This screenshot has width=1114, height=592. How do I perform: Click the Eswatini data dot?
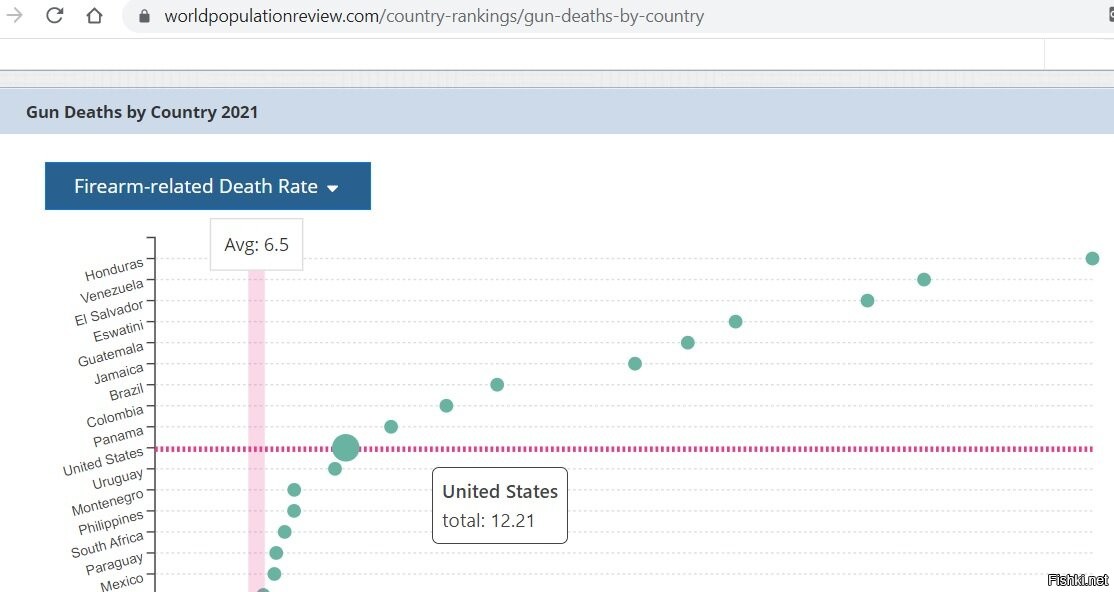(735, 322)
